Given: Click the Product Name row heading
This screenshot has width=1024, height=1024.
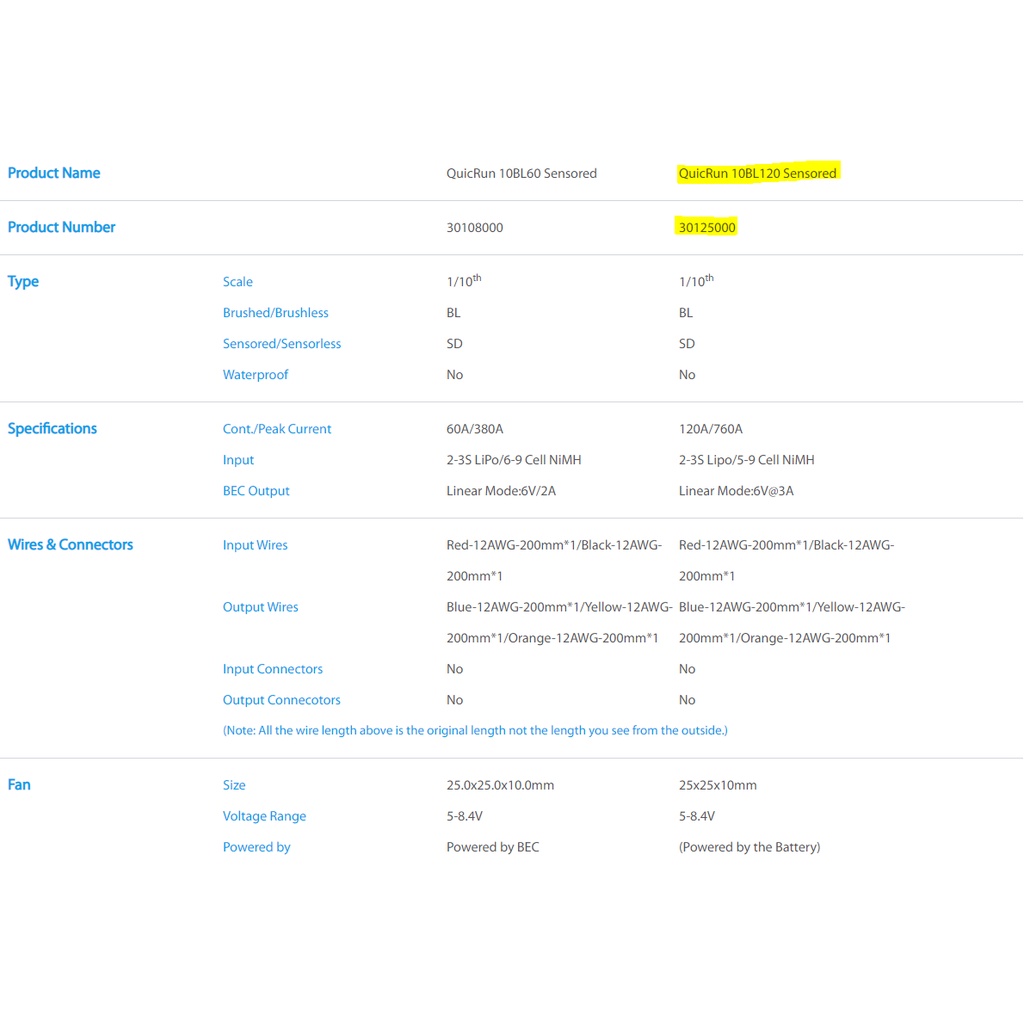Looking at the screenshot, I should click(x=54, y=173).
